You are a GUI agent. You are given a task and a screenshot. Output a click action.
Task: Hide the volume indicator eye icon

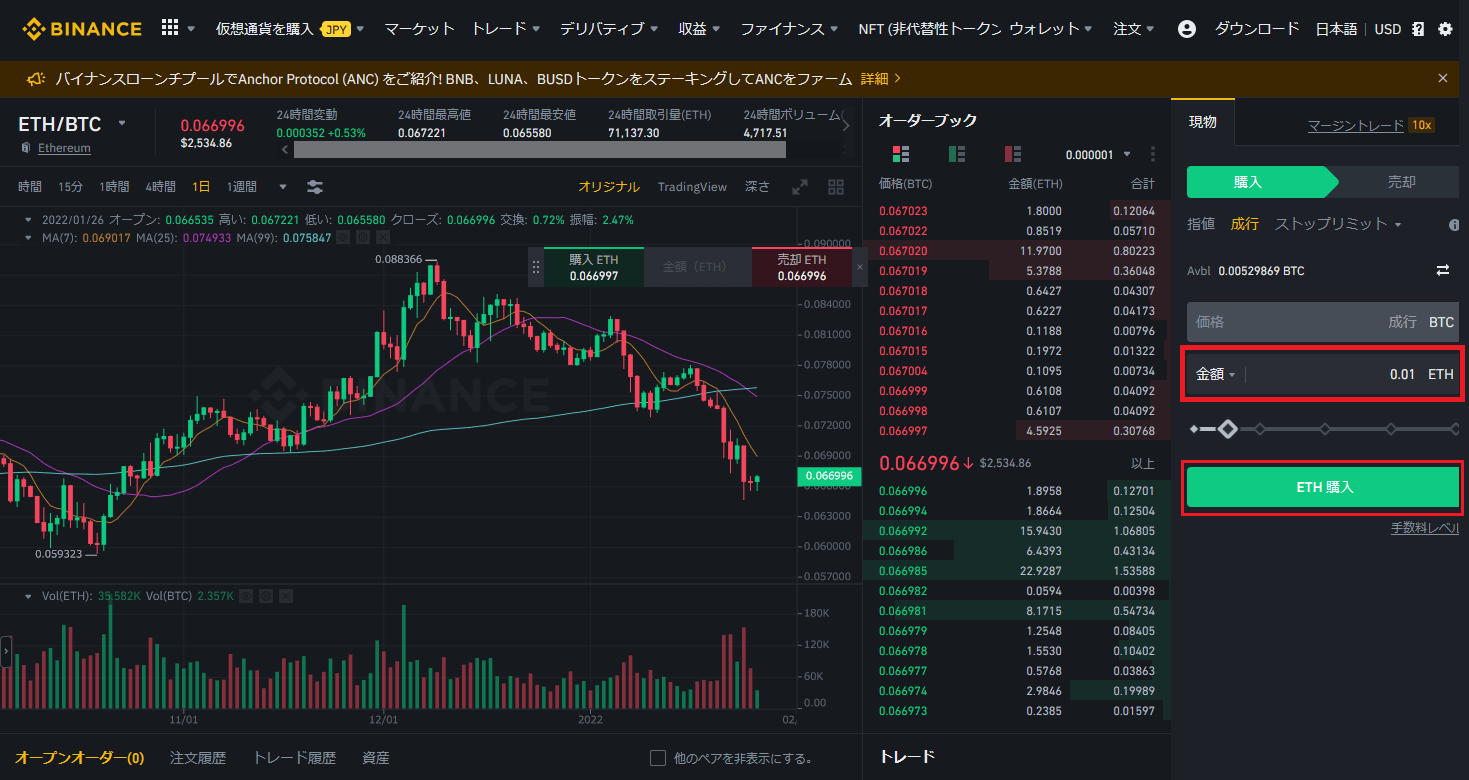pyautogui.click(x=247, y=596)
